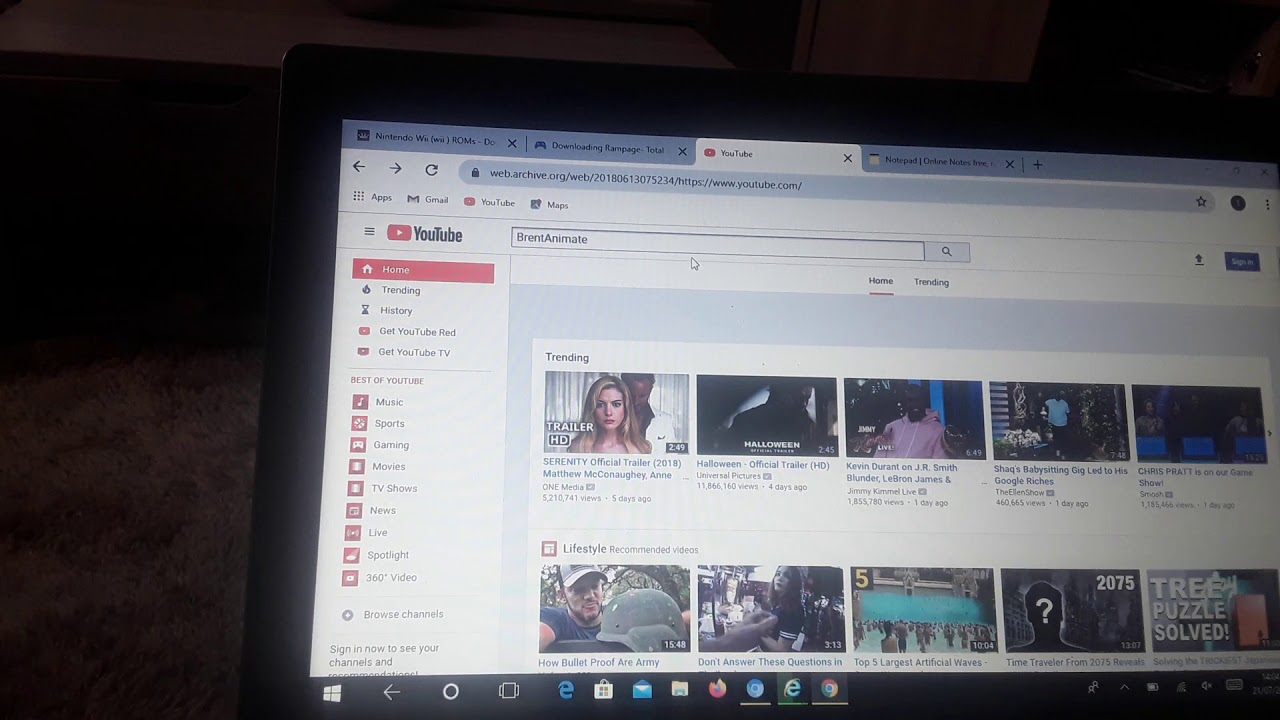The width and height of the screenshot is (1280, 720).
Task: Close the YouTube browser tab
Action: pos(848,158)
